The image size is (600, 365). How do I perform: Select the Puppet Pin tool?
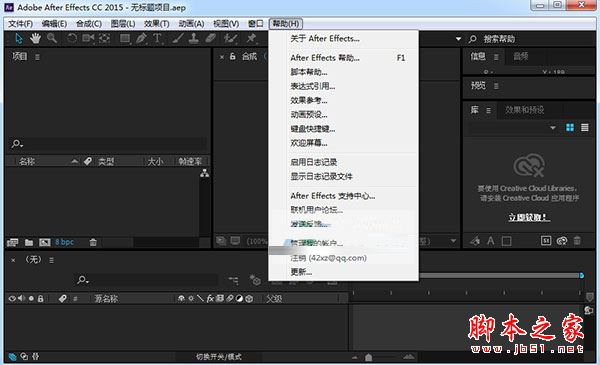coord(251,38)
